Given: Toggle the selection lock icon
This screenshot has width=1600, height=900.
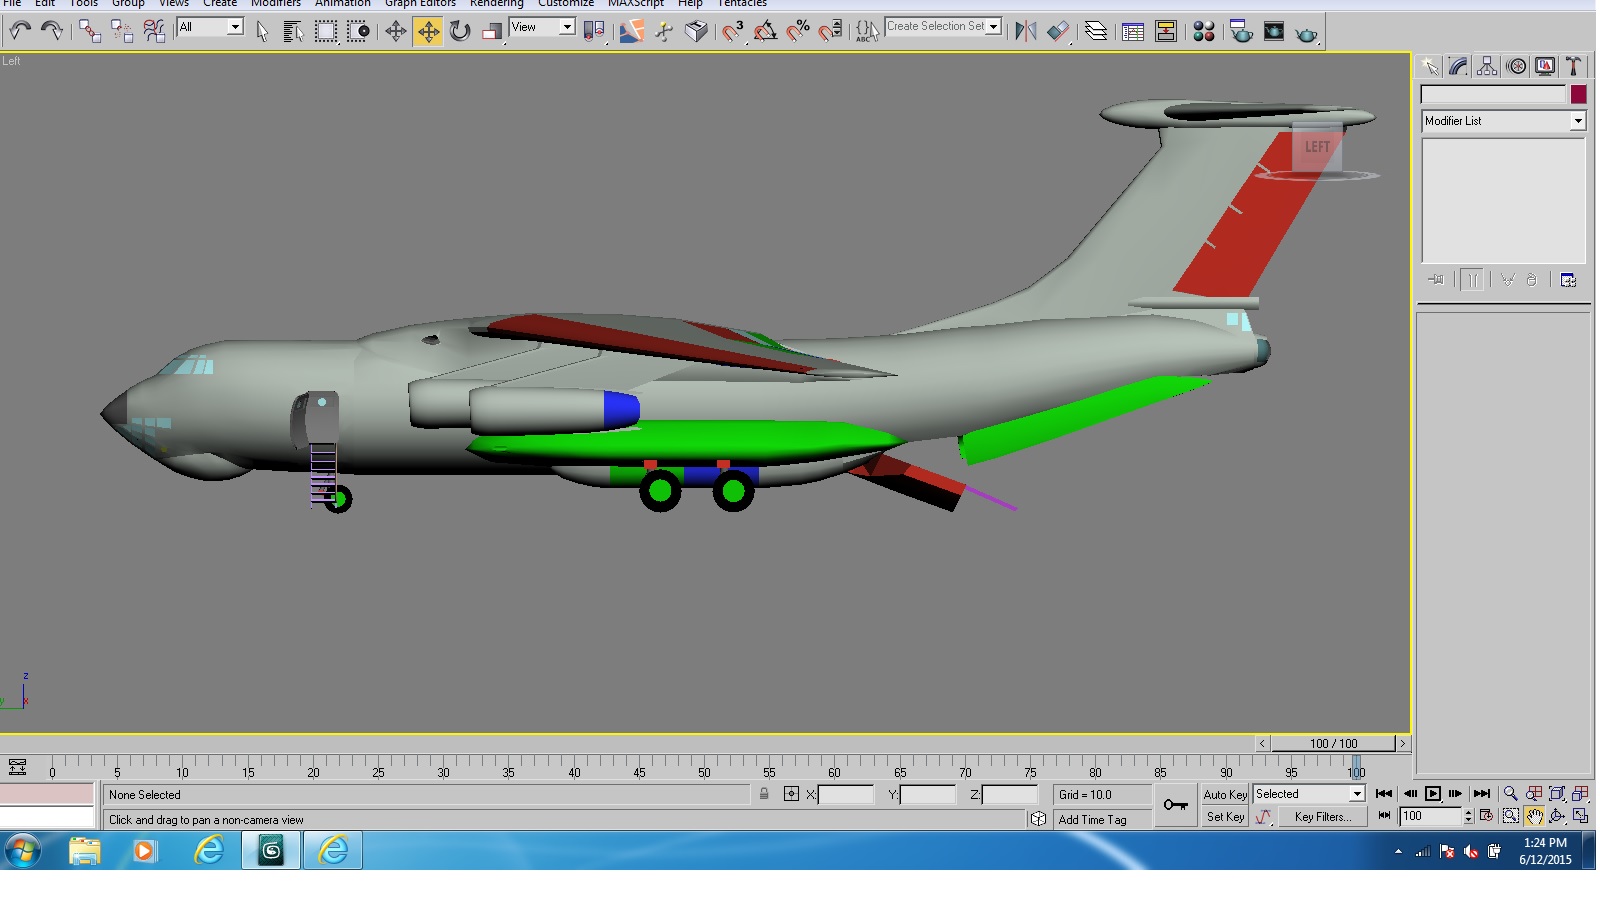Looking at the screenshot, I should coord(764,794).
